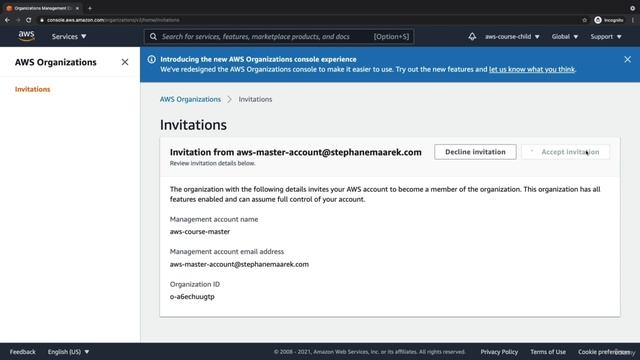This screenshot has height=360, width=640.
Task: Open the notifications bell icon
Action: pyautogui.click(x=472, y=36)
